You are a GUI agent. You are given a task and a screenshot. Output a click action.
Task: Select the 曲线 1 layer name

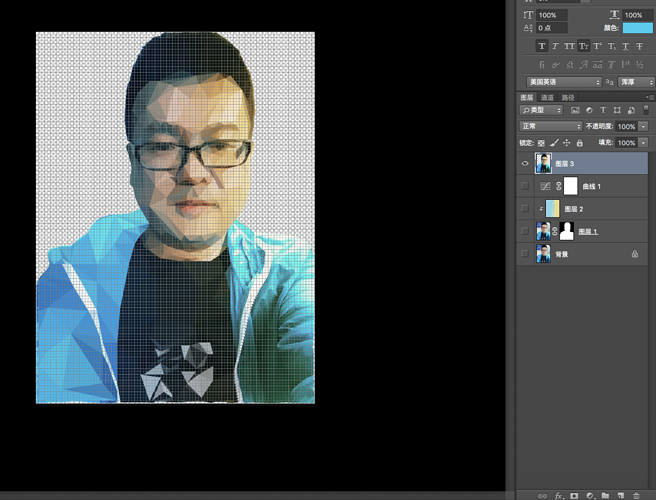pyautogui.click(x=591, y=186)
